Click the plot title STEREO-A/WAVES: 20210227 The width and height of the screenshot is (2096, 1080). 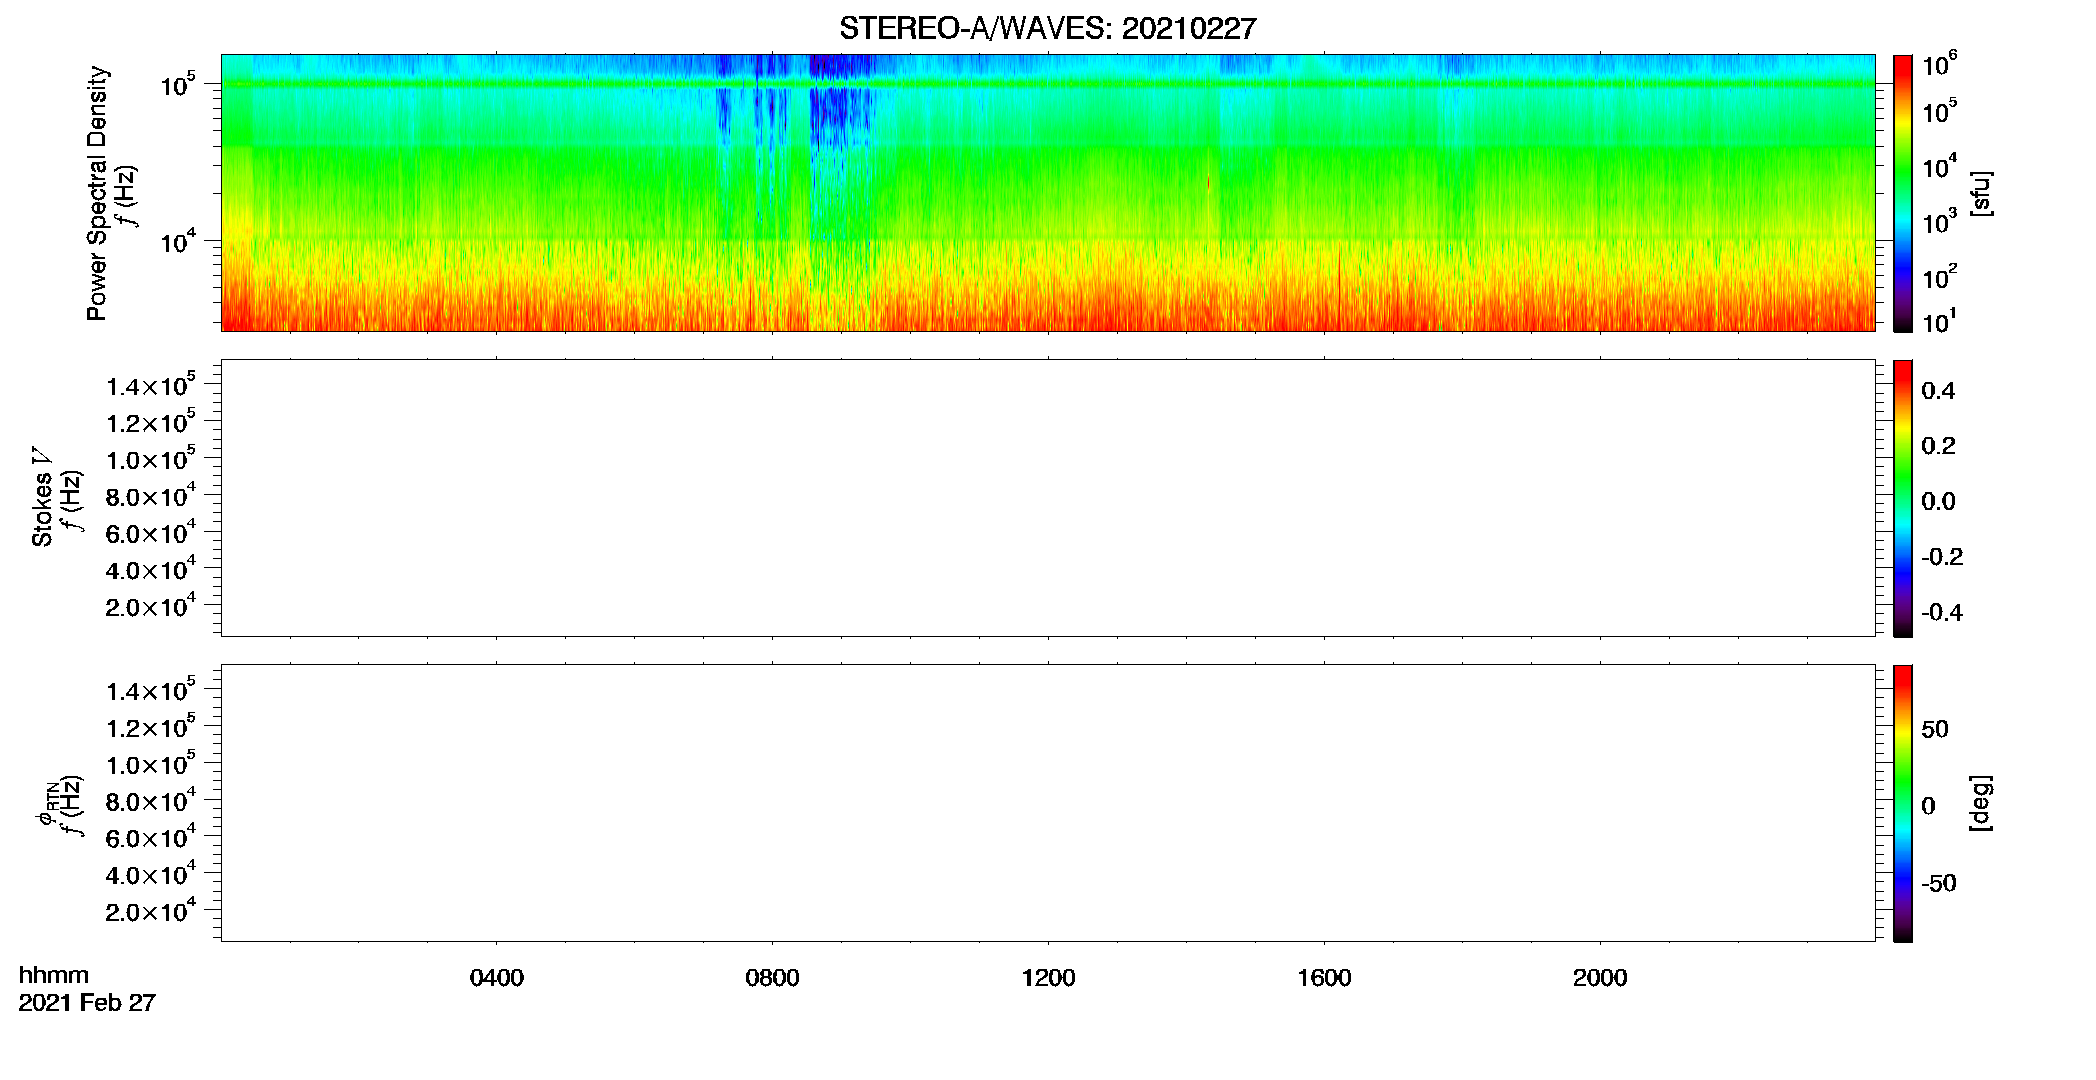(1047, 29)
